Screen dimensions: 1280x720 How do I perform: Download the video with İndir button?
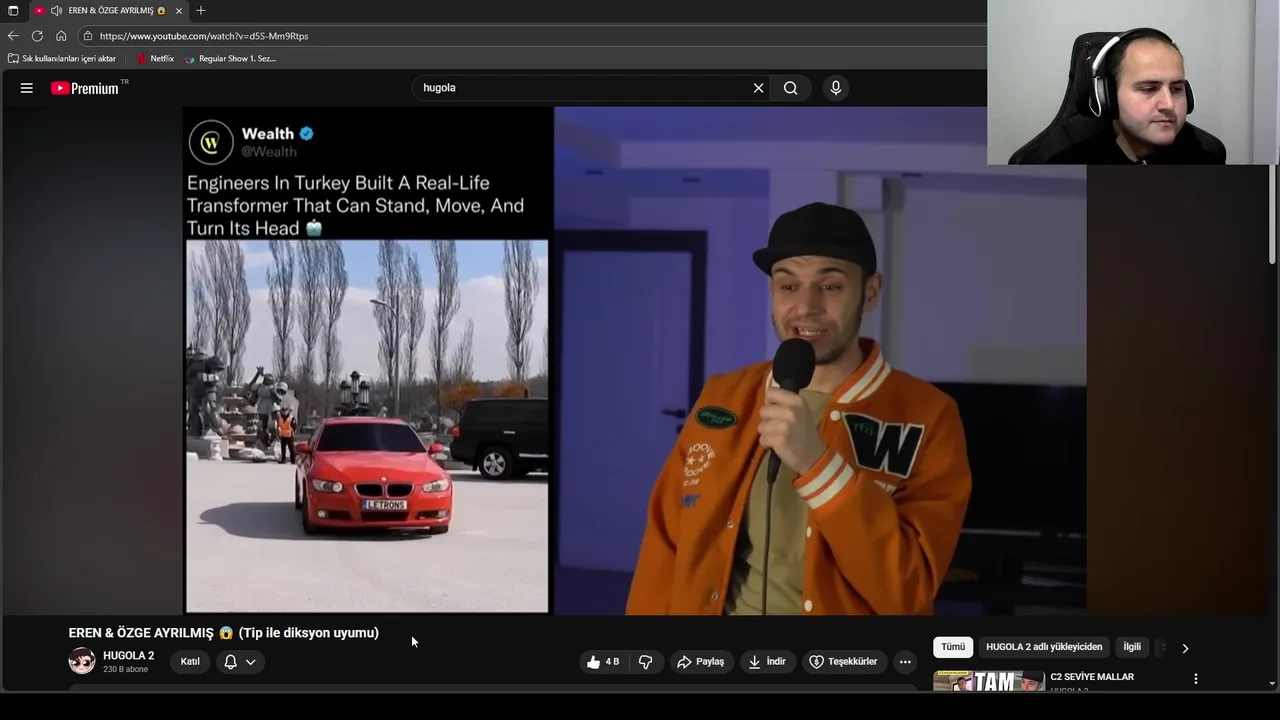(x=767, y=662)
